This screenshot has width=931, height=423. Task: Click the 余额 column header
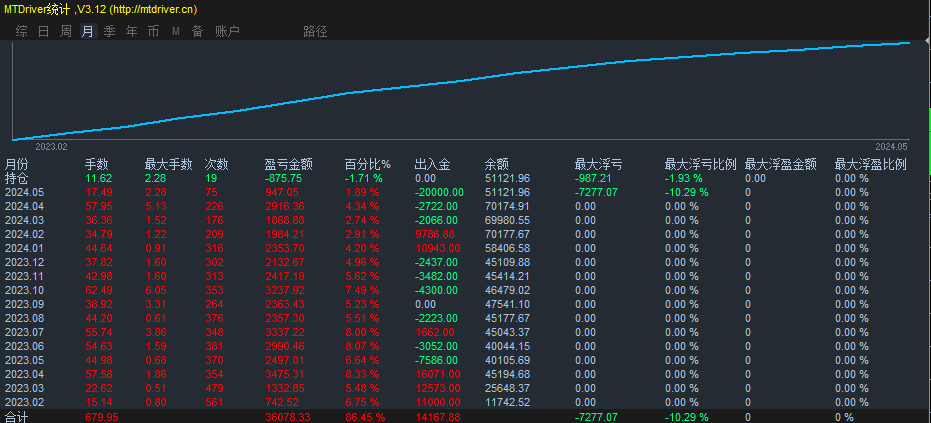(x=497, y=165)
